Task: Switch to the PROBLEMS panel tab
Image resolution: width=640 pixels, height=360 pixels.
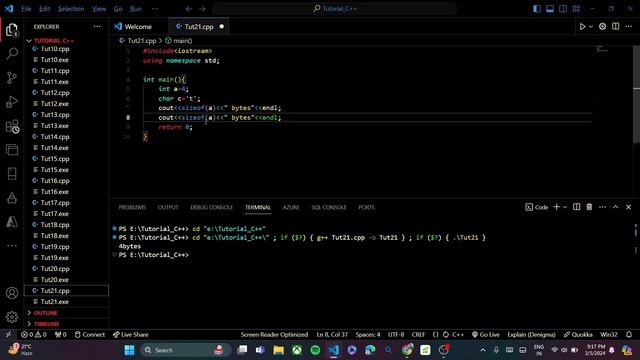Action: click(x=132, y=207)
